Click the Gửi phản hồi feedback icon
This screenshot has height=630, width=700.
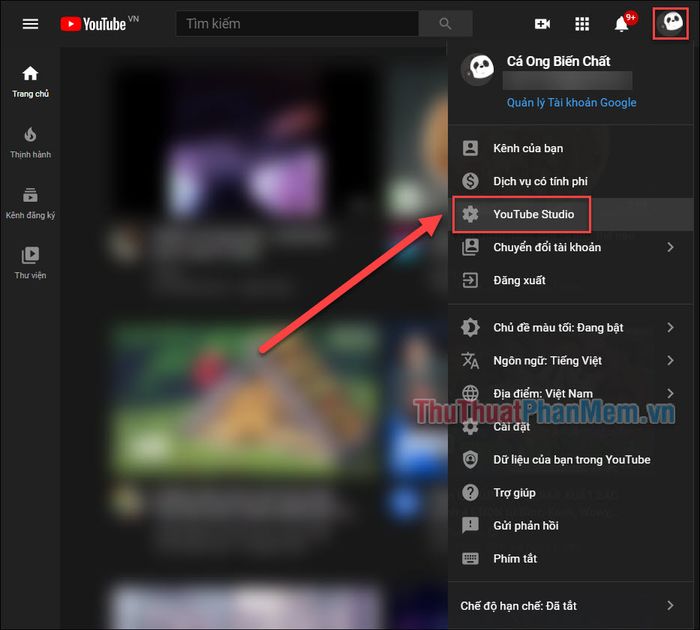(x=470, y=526)
